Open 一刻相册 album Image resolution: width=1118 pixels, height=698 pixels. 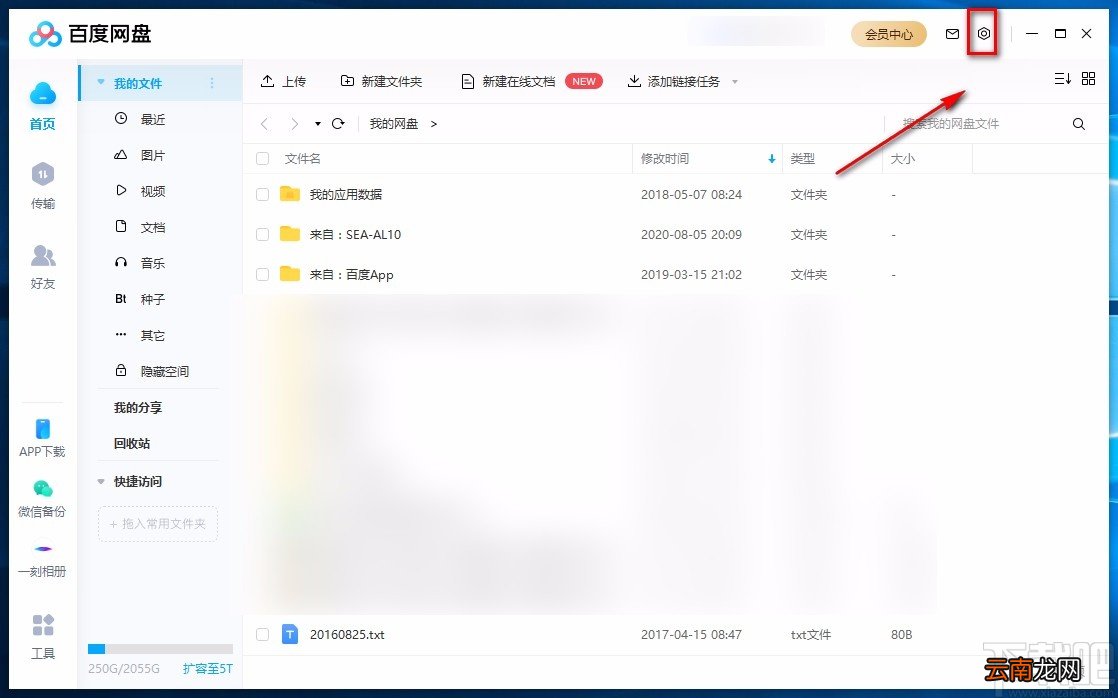[42, 561]
